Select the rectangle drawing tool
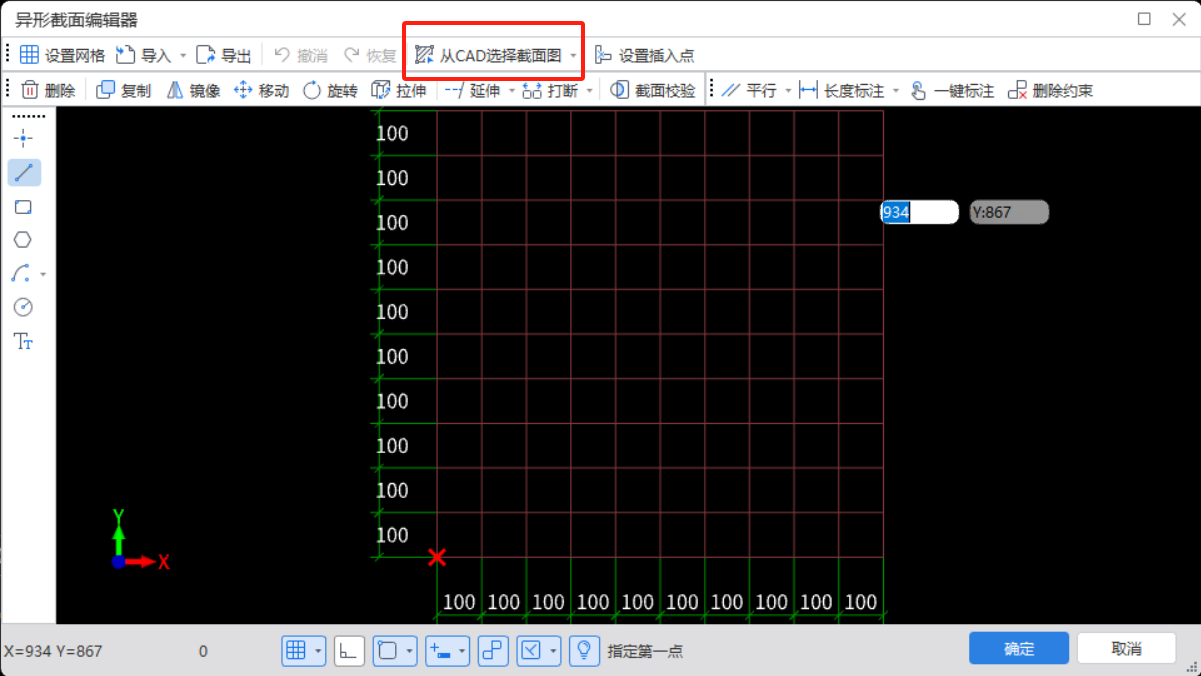The width and height of the screenshot is (1201, 676). coord(23,206)
